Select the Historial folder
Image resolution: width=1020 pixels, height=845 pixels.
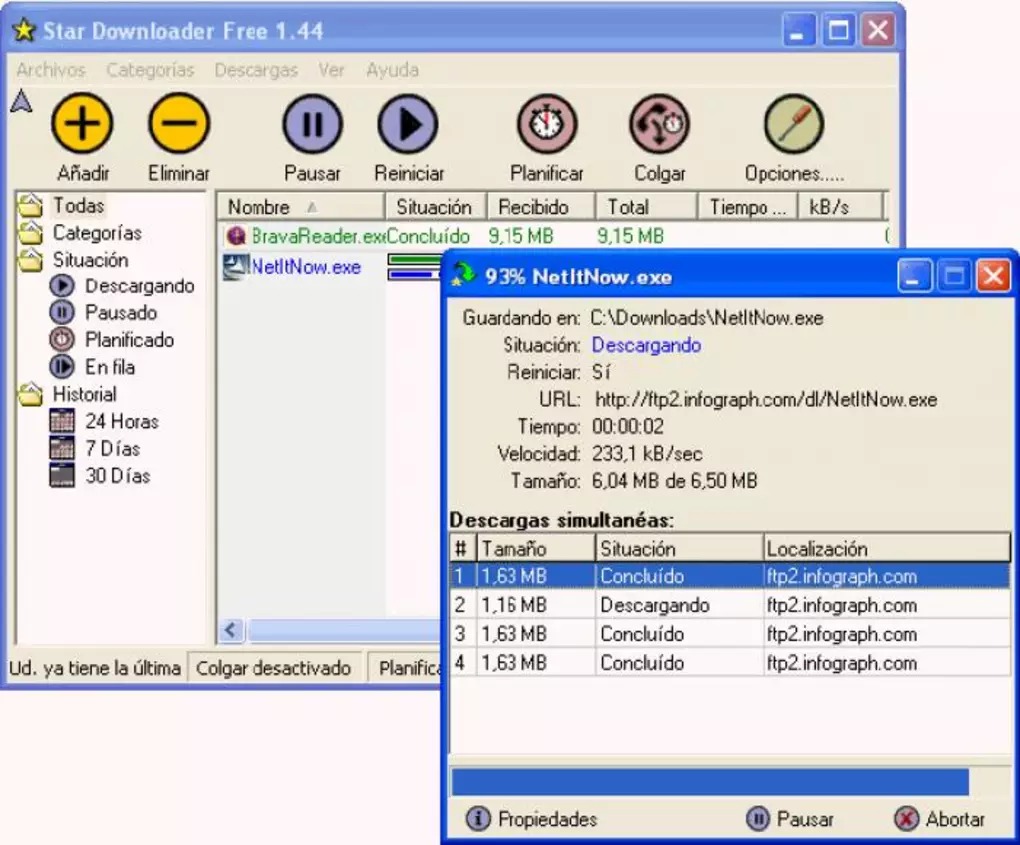(x=68, y=394)
